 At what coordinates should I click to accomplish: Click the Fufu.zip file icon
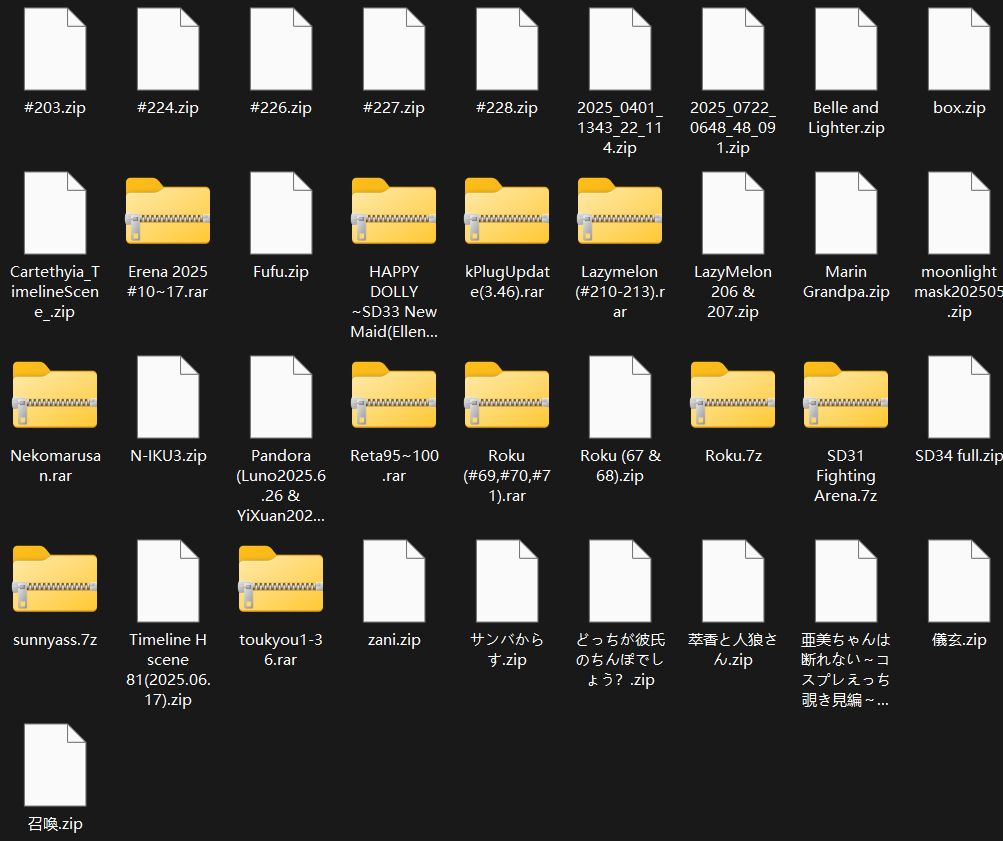pos(281,214)
